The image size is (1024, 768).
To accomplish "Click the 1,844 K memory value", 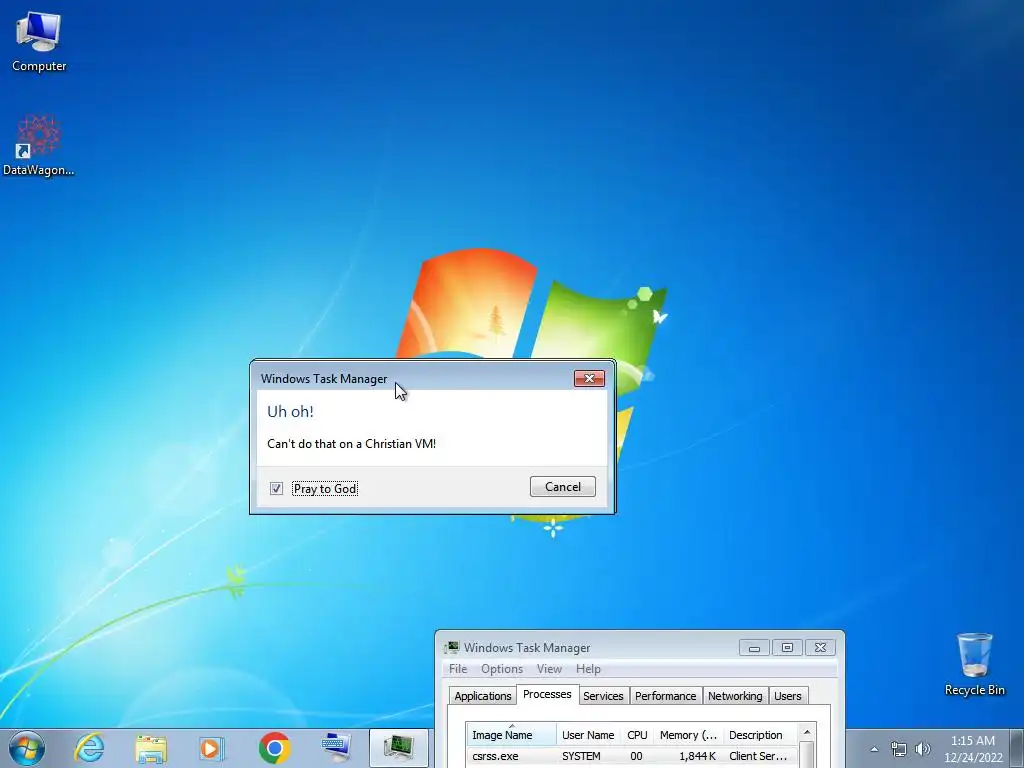I will click(697, 756).
